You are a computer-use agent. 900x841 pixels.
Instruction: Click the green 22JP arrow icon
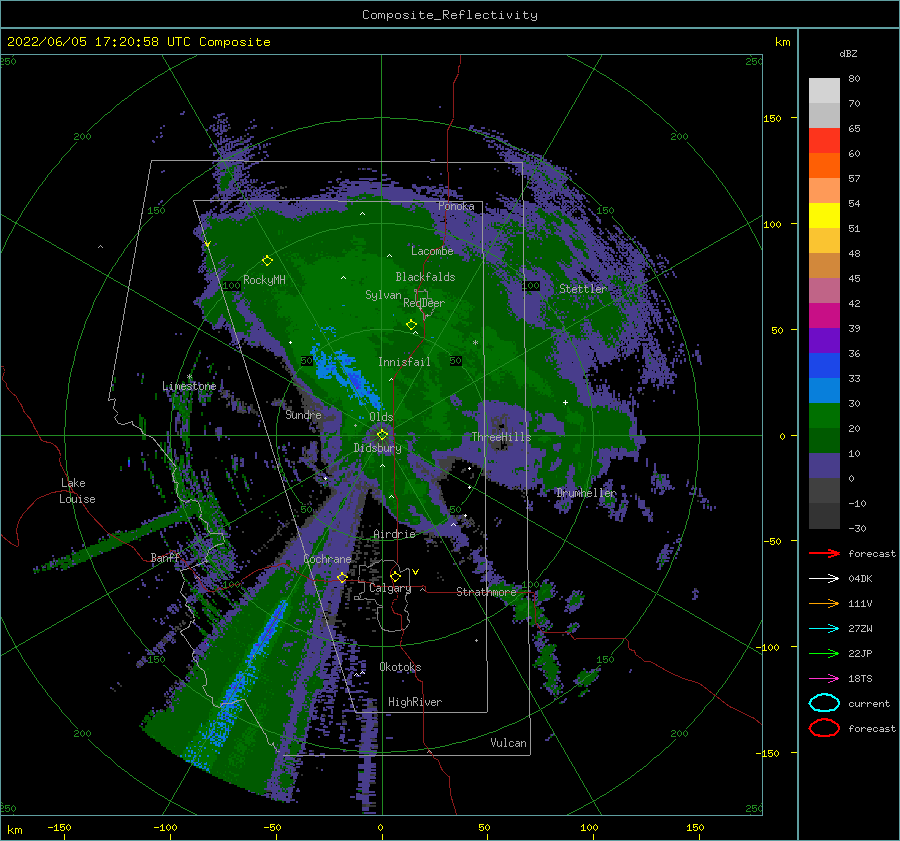click(x=824, y=653)
